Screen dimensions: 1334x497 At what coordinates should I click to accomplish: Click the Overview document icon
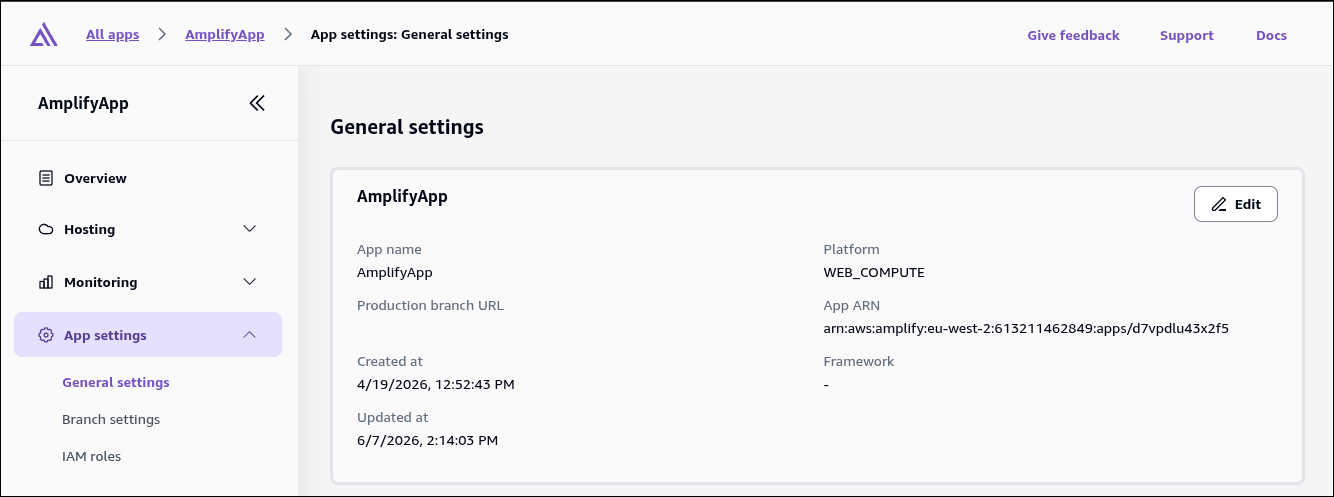click(46, 178)
